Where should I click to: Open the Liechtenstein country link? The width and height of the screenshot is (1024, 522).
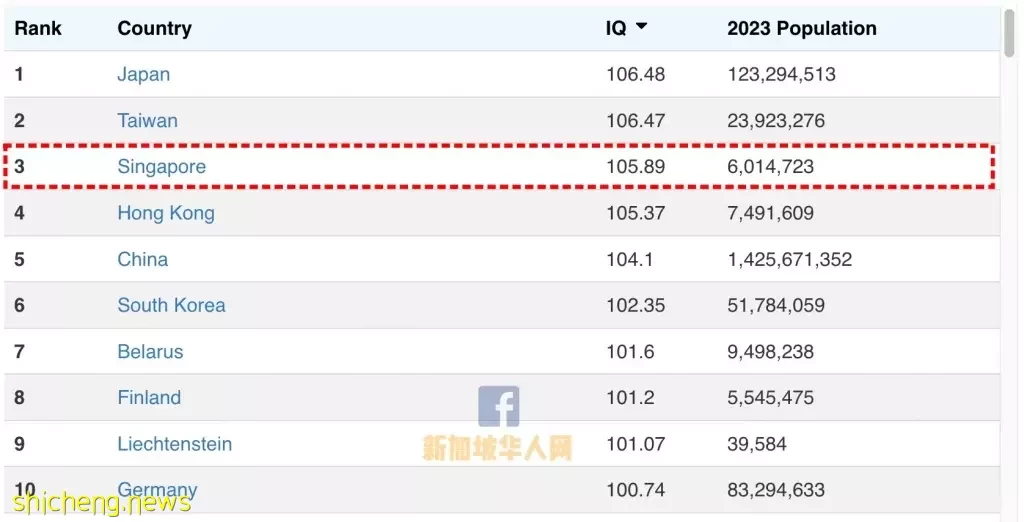(174, 444)
